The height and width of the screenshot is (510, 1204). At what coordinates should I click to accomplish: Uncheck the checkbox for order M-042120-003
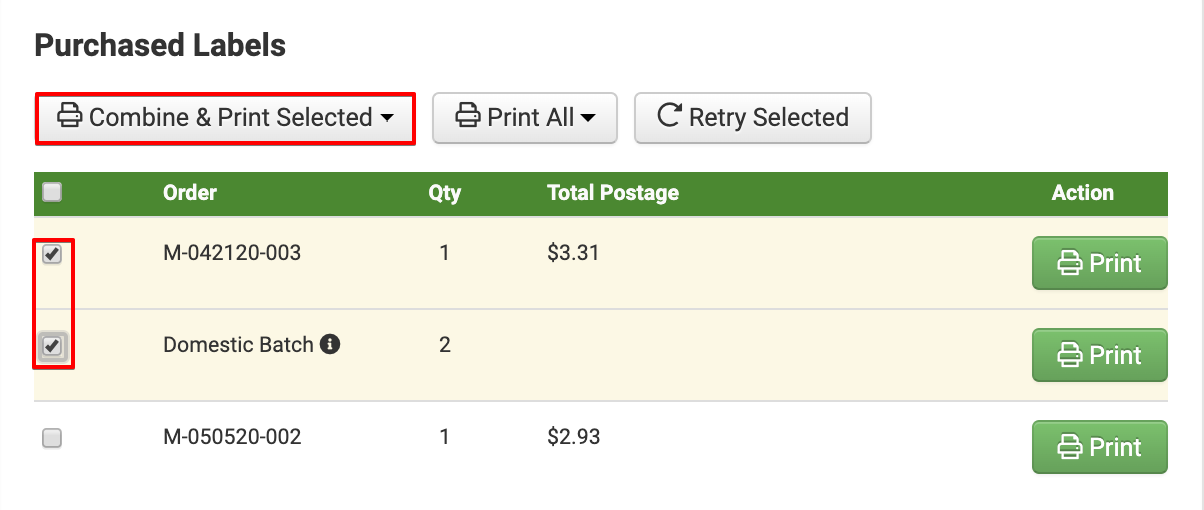pyautogui.click(x=52, y=254)
